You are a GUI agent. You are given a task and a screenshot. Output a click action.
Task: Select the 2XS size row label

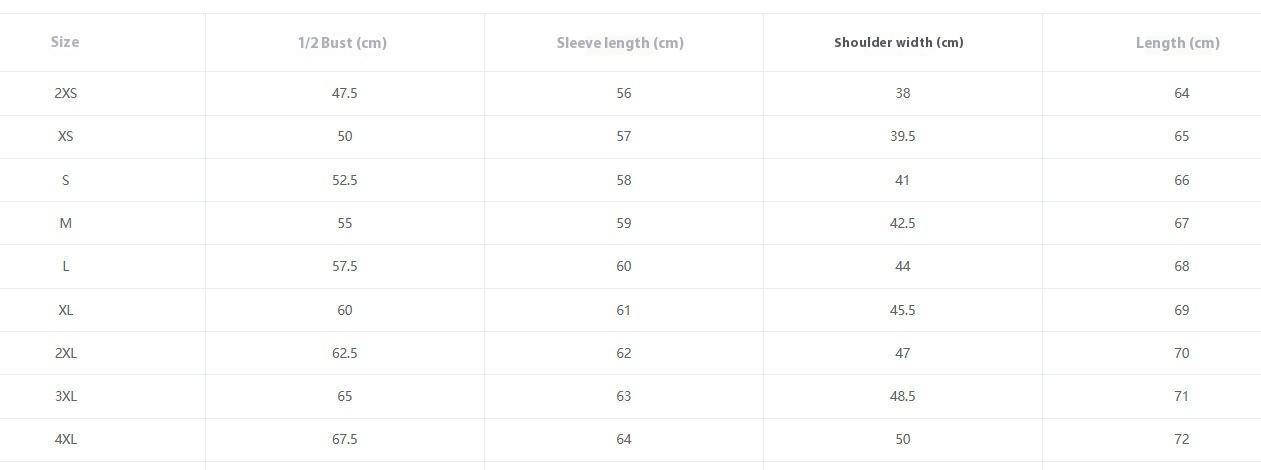tap(66, 93)
